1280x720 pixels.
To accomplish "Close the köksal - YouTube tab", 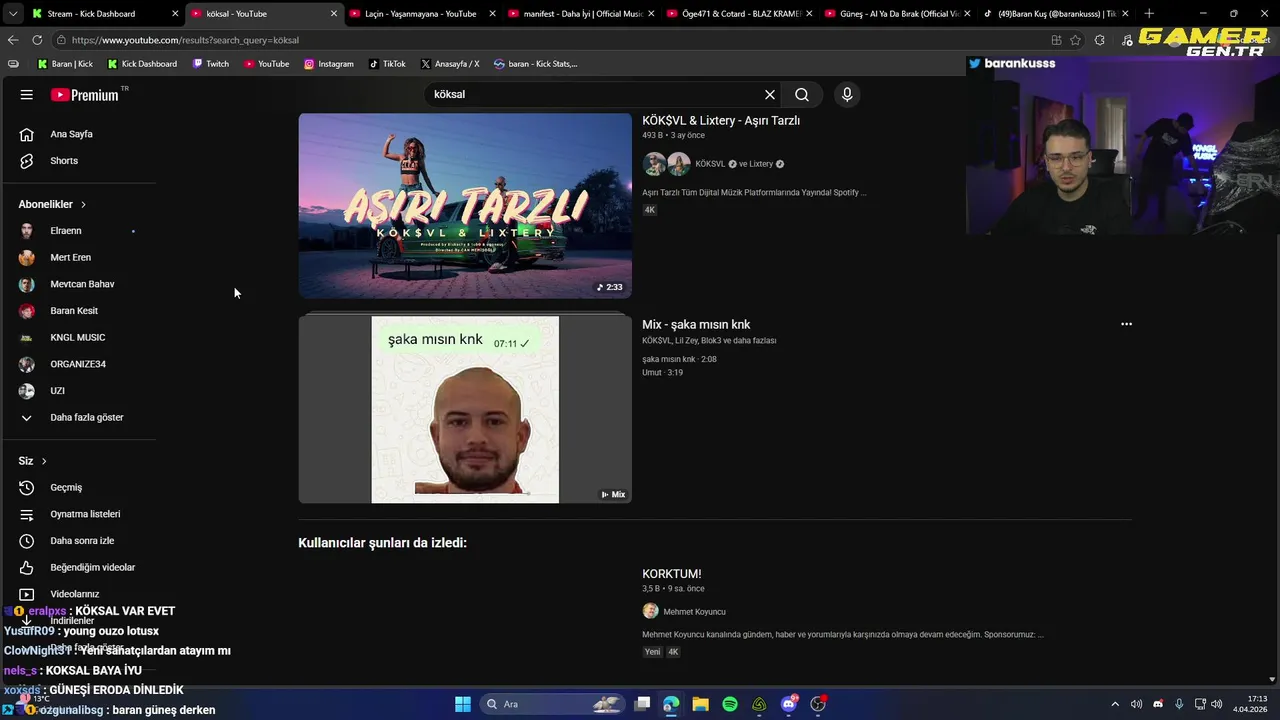I will [334, 13].
